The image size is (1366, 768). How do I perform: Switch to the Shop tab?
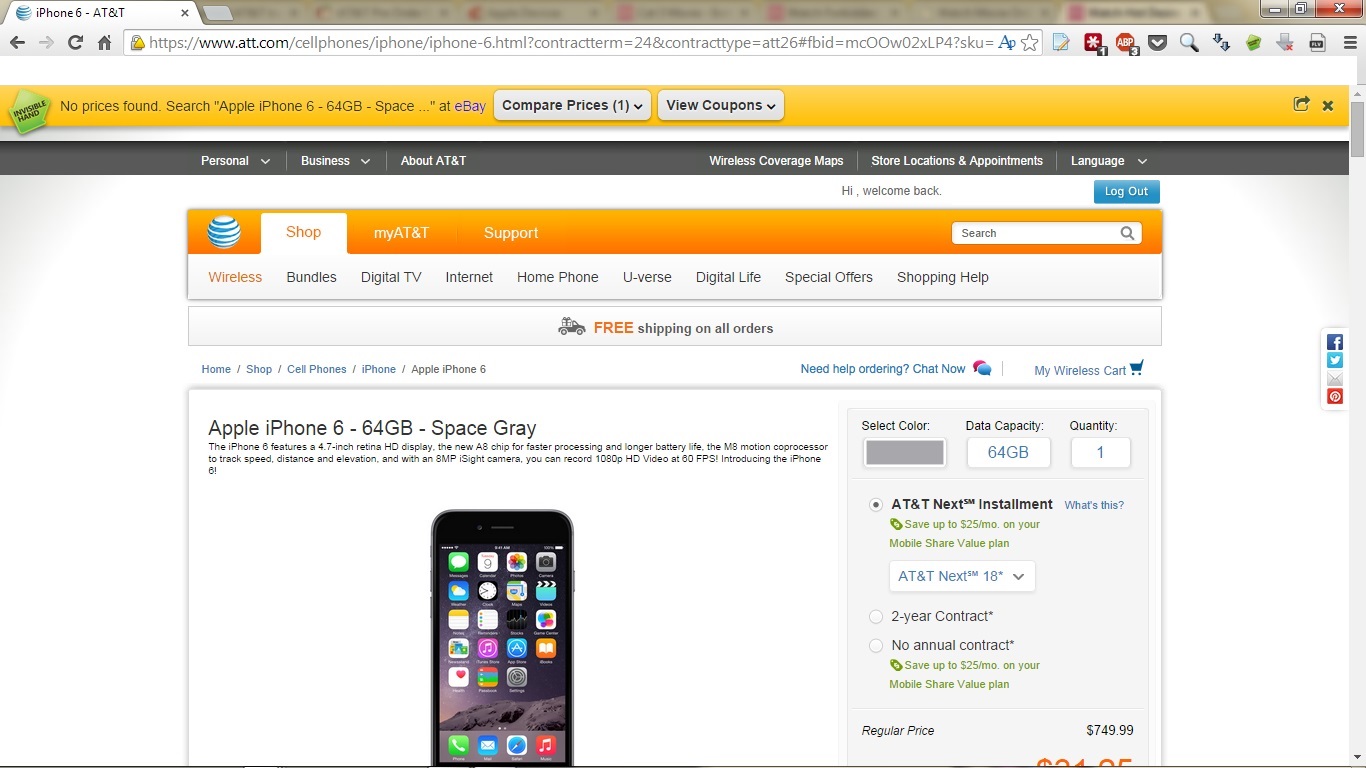pyautogui.click(x=304, y=232)
